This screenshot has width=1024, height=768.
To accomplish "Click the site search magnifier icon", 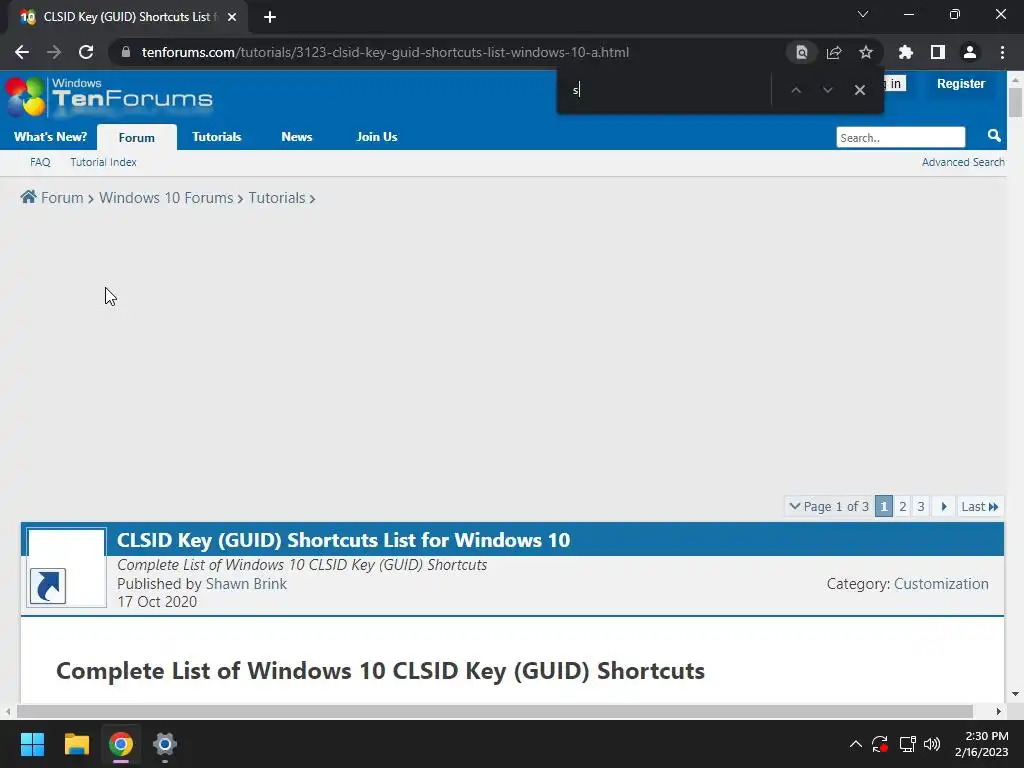I will [x=994, y=136].
